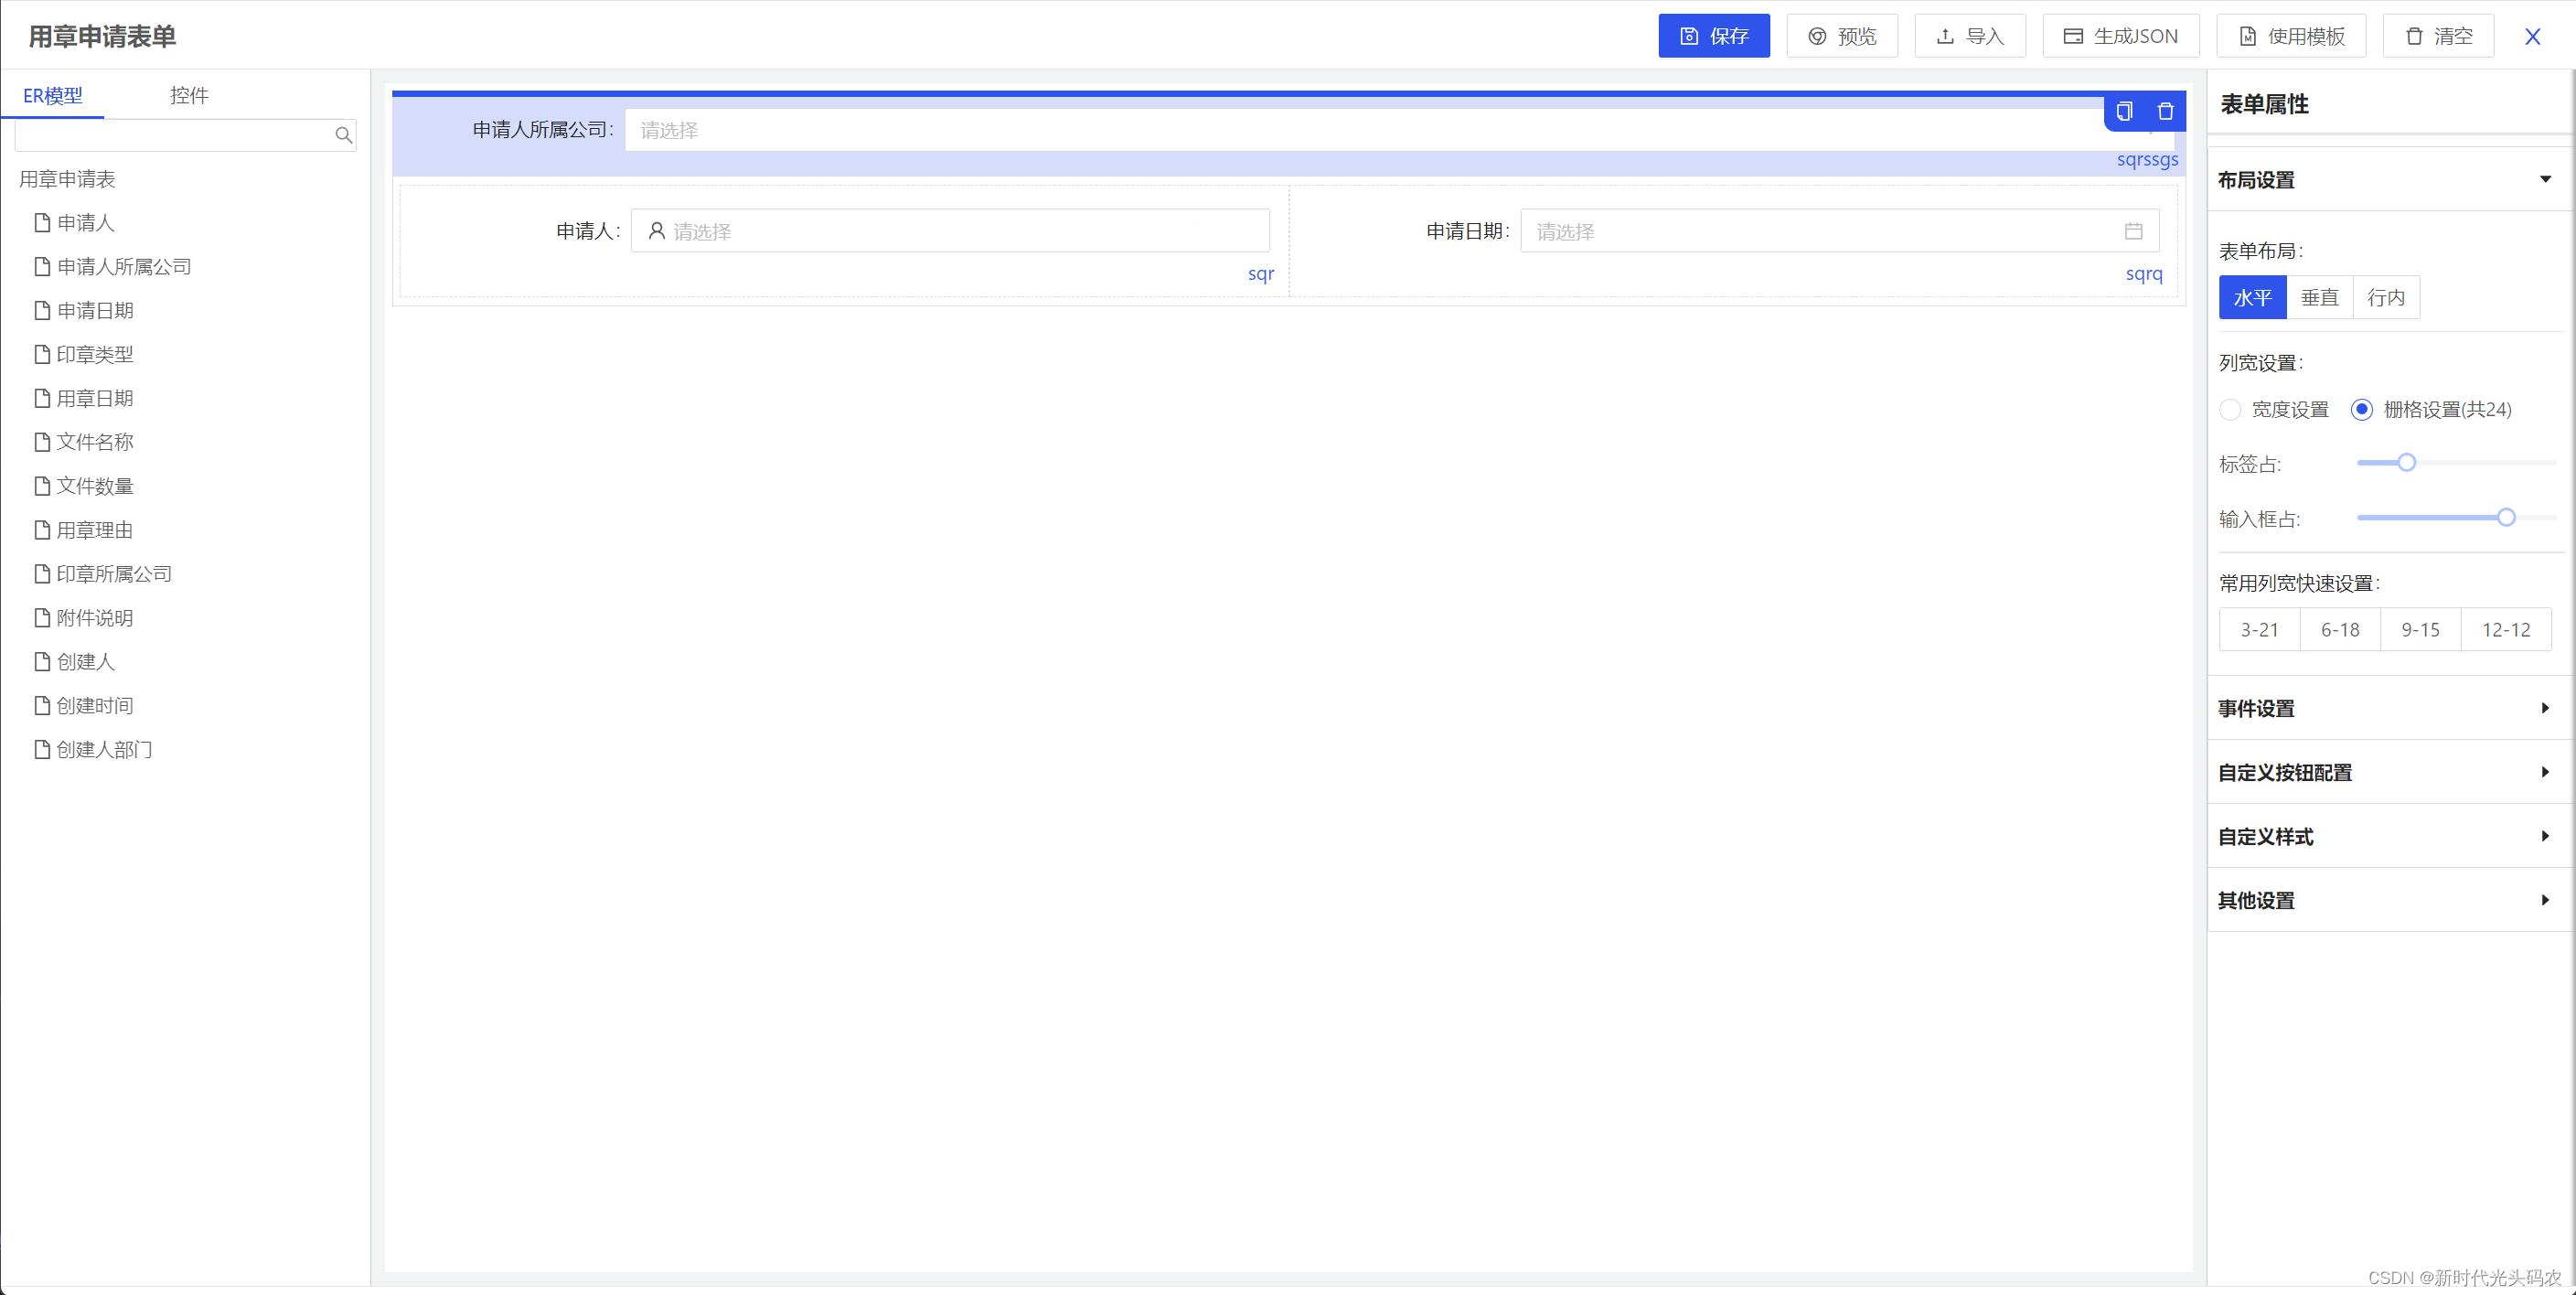This screenshot has height=1295, width=2576.
Task: Click the search magnifier icon in ER panel
Action: 343,135
